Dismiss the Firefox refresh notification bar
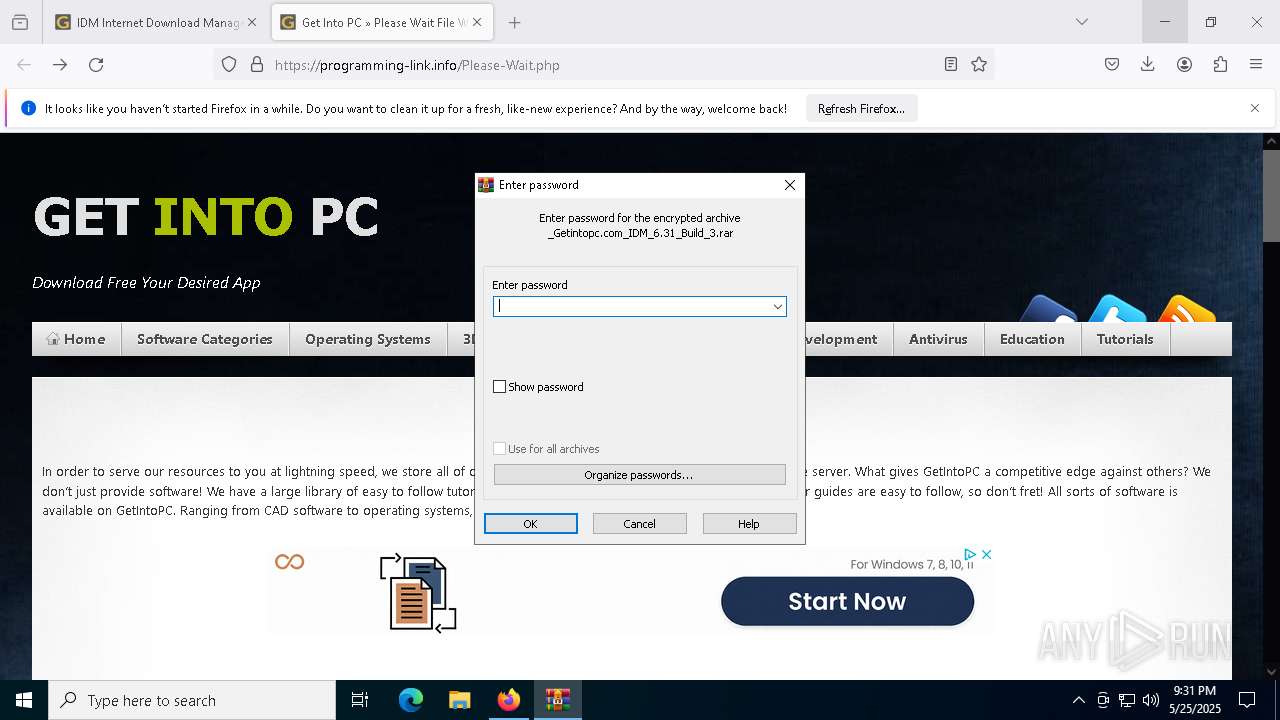The width and height of the screenshot is (1280, 720). pyautogui.click(x=1255, y=108)
